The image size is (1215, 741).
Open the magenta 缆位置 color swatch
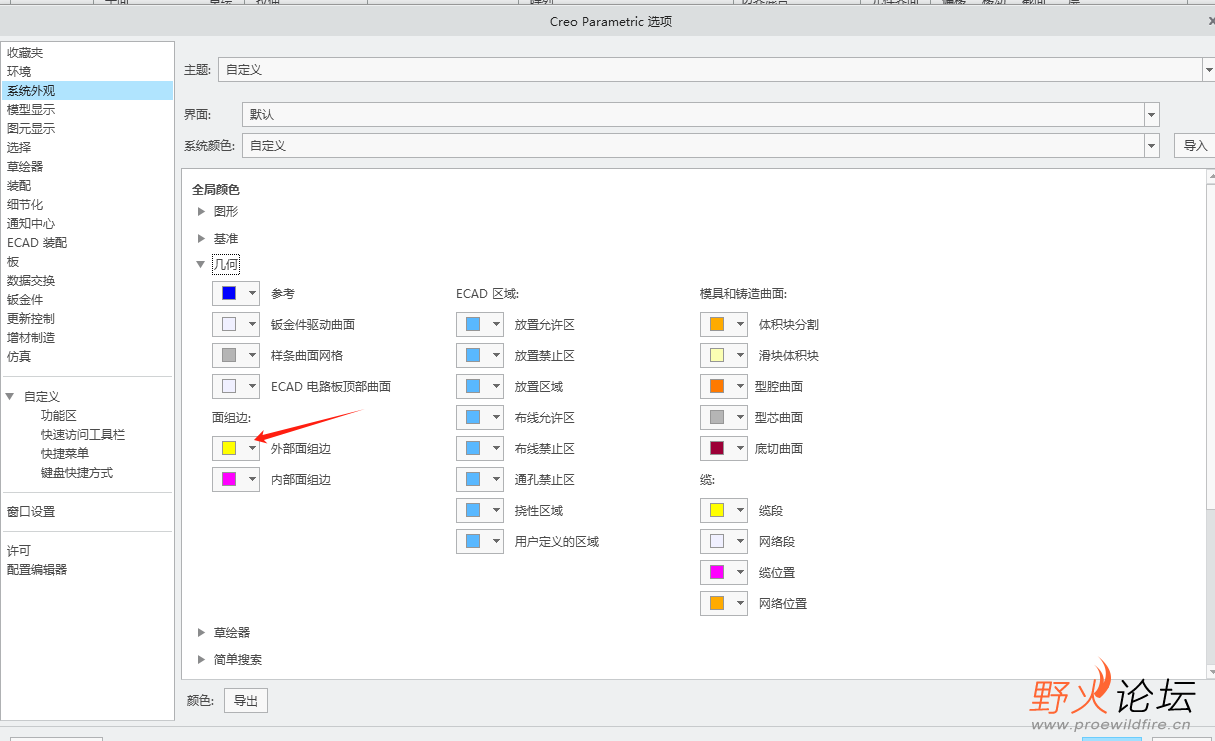click(724, 572)
